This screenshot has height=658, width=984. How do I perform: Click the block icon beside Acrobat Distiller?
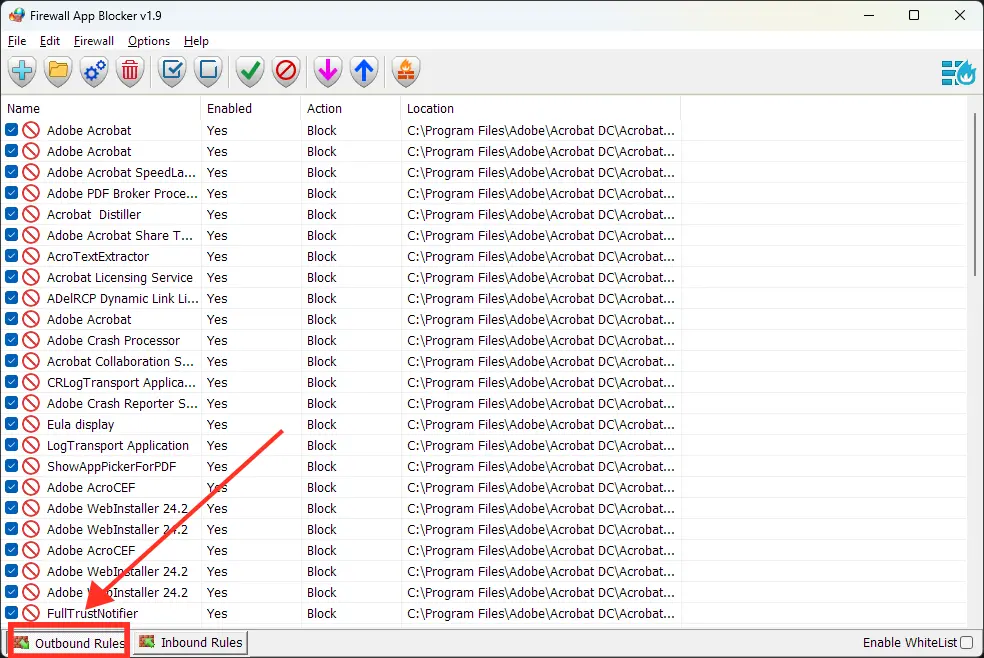point(31,215)
